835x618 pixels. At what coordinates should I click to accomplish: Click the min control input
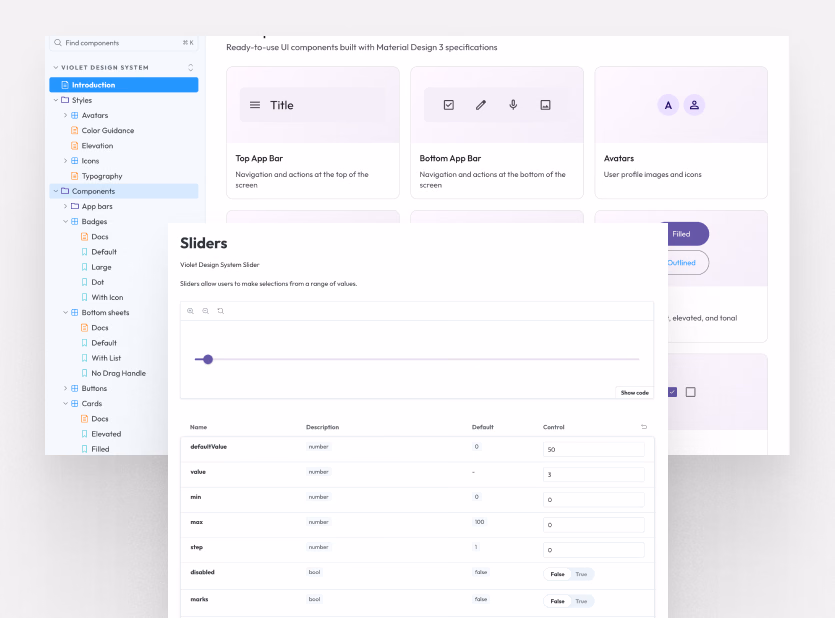click(x=594, y=500)
